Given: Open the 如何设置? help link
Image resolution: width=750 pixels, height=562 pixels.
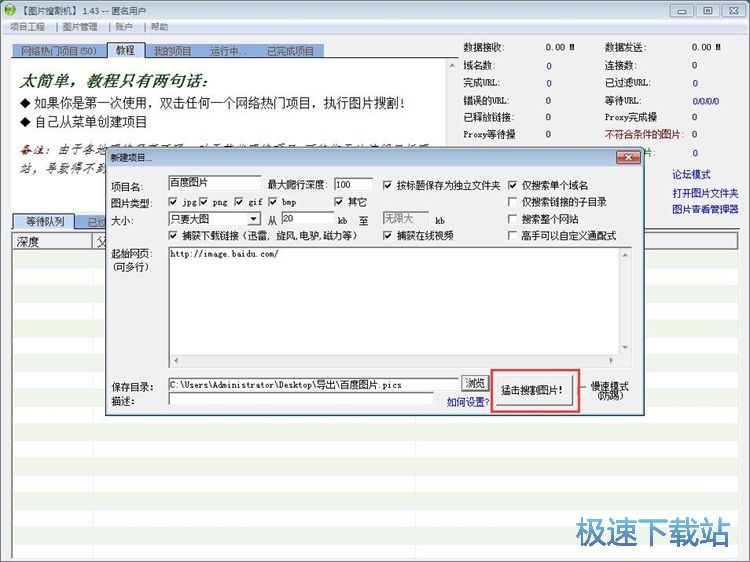Looking at the screenshot, I should (468, 402).
